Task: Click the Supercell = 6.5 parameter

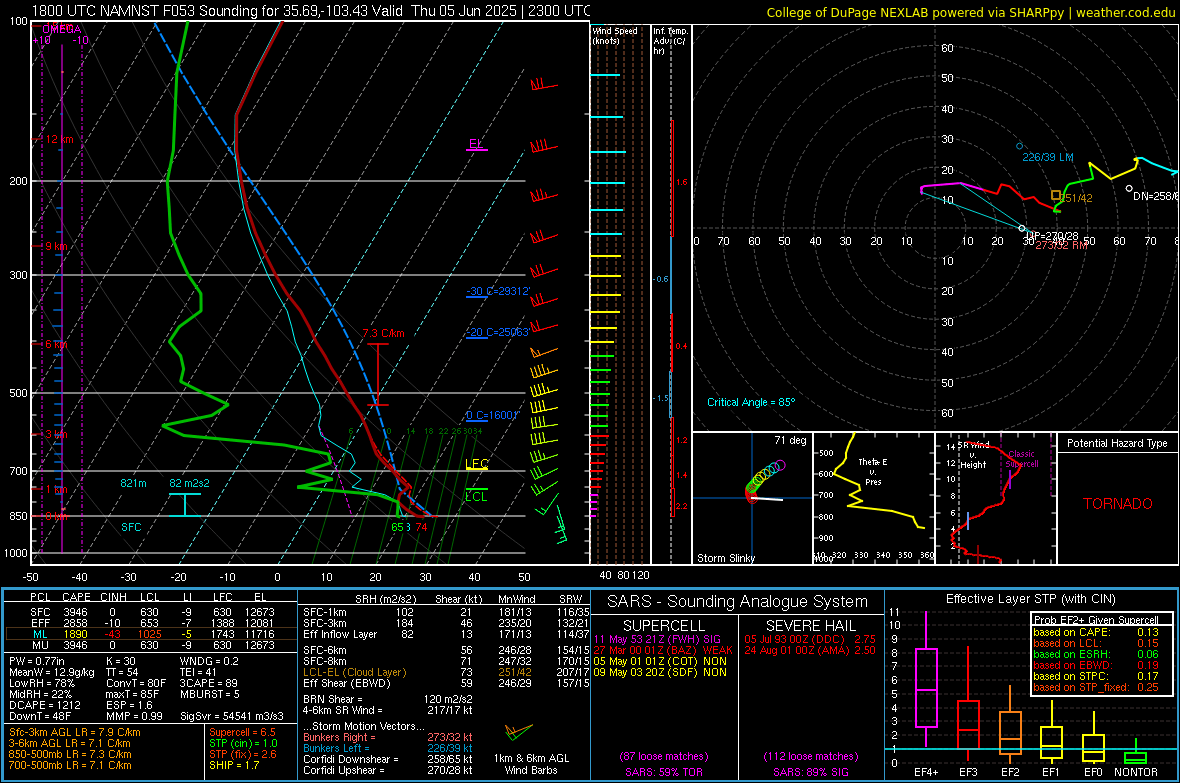Action: tap(242, 733)
